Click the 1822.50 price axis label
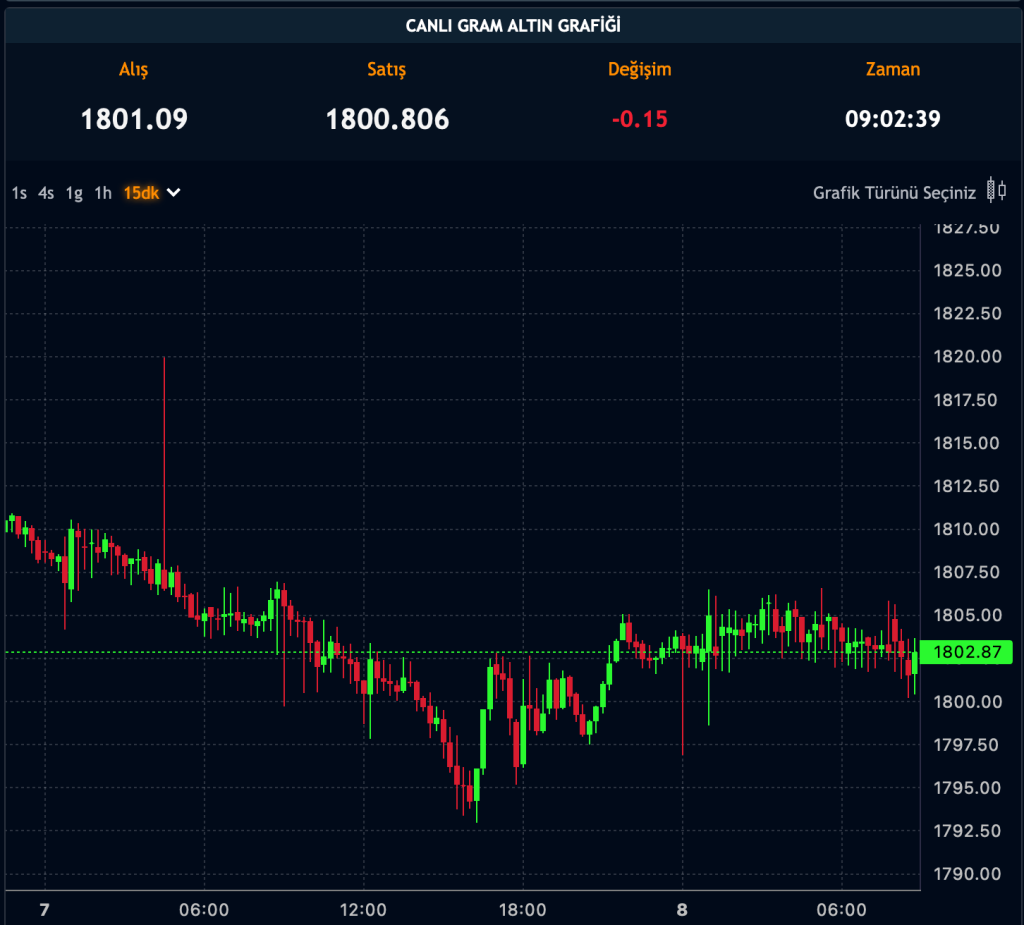1024x925 pixels. click(x=967, y=314)
